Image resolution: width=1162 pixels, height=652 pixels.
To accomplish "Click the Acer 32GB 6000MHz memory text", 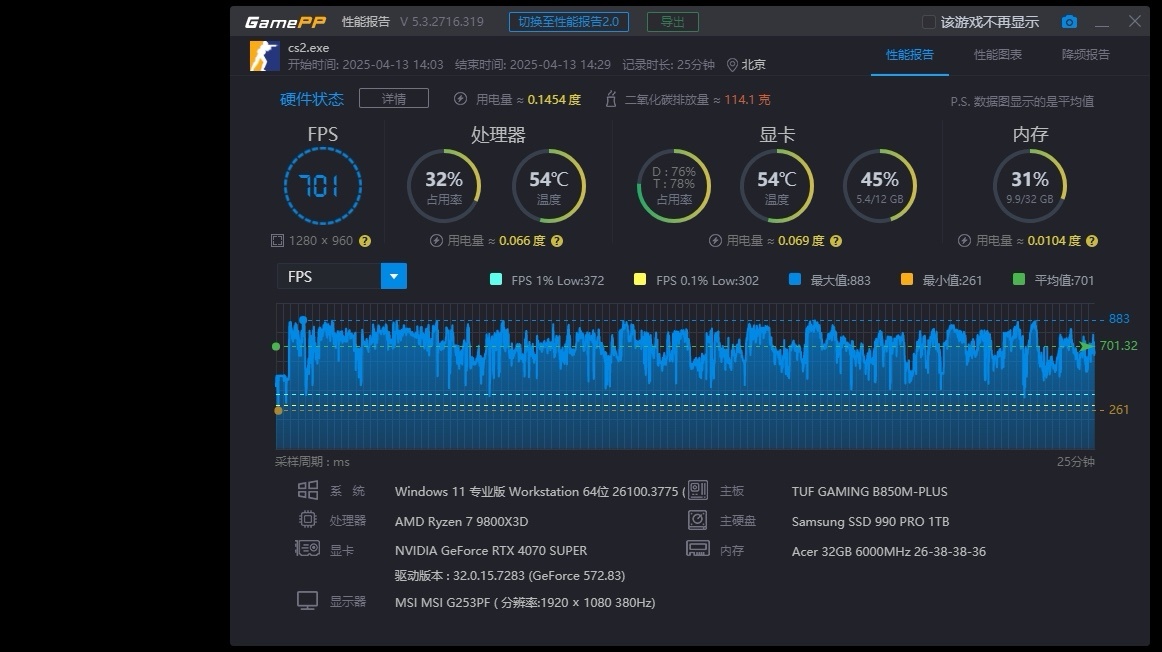I will click(889, 551).
